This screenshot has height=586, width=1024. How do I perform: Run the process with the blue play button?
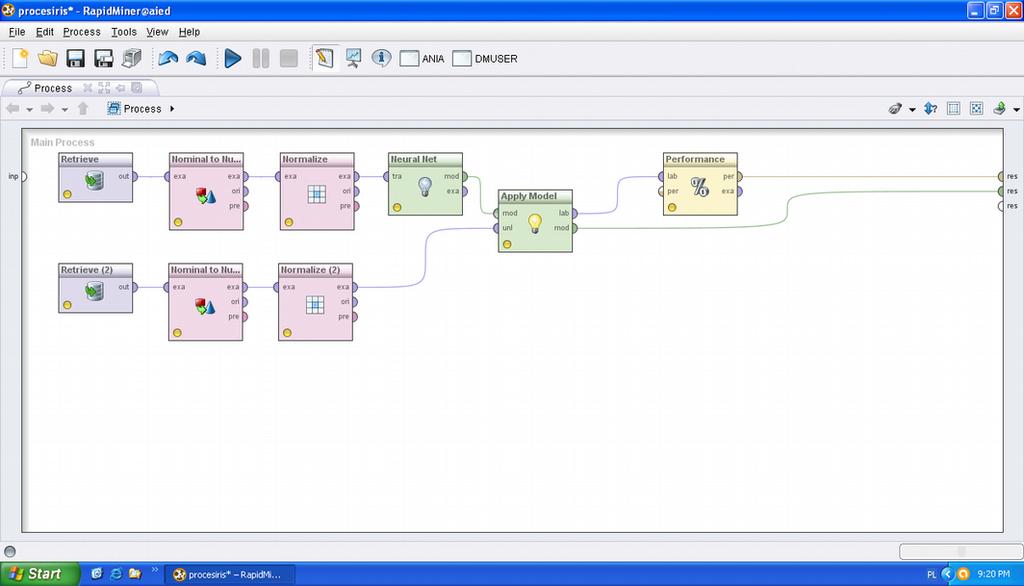click(232, 58)
